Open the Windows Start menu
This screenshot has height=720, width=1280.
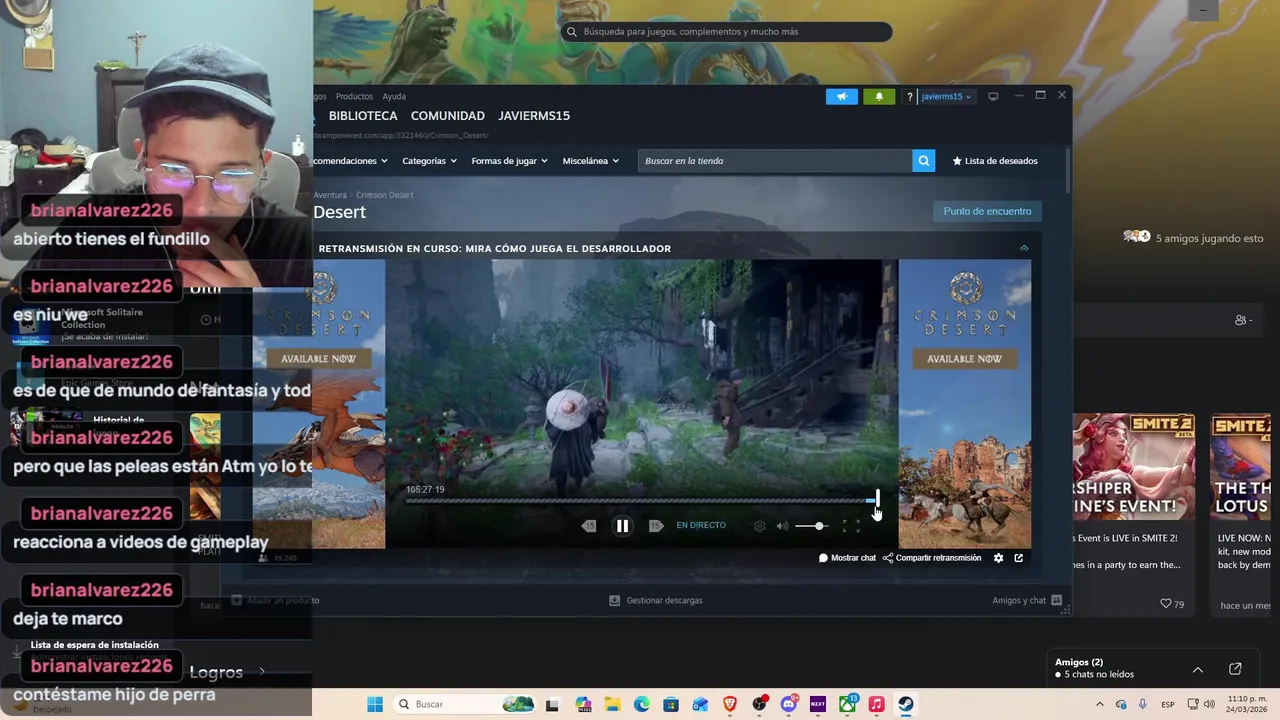point(375,704)
